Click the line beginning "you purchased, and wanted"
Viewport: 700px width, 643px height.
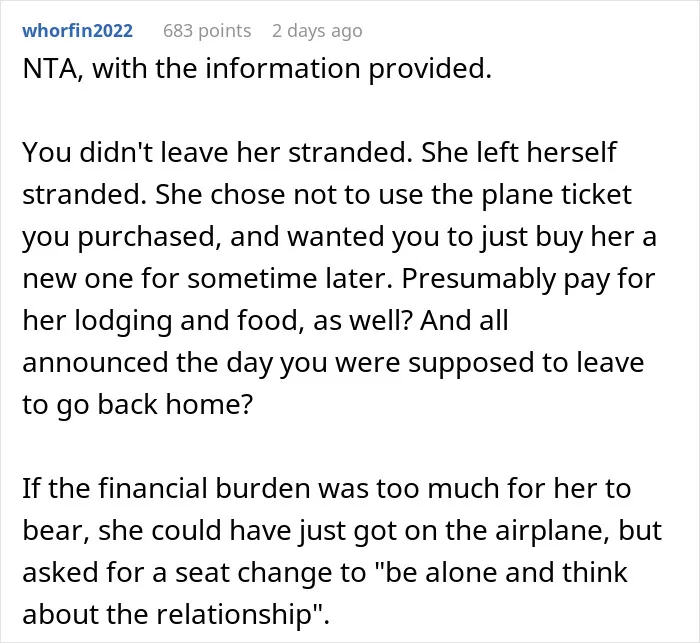coord(339,237)
